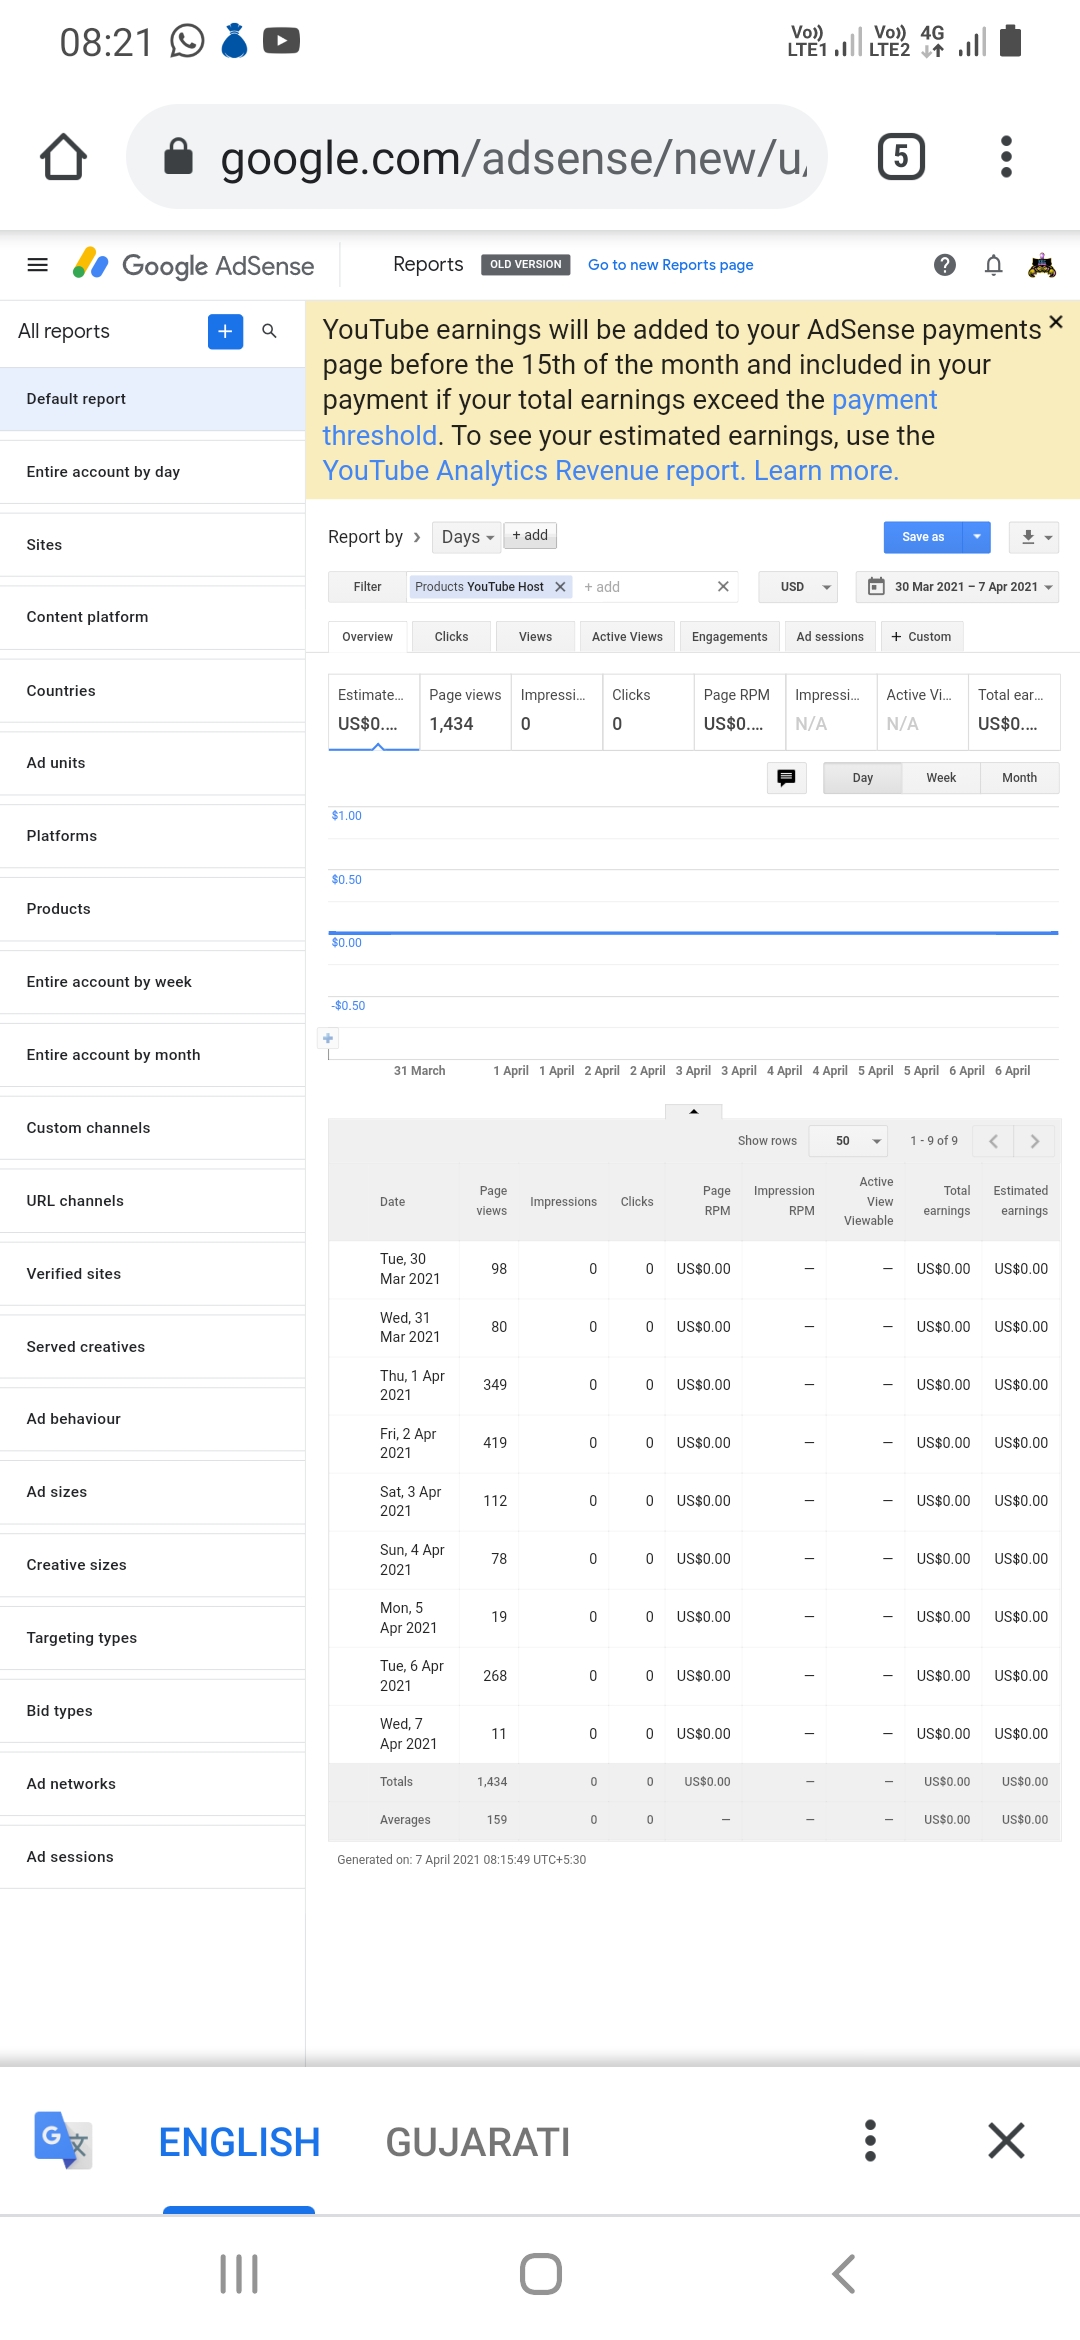This screenshot has width=1080, height=2340.
Task: Collapse the chart using the up arrow
Action: coord(694,1111)
